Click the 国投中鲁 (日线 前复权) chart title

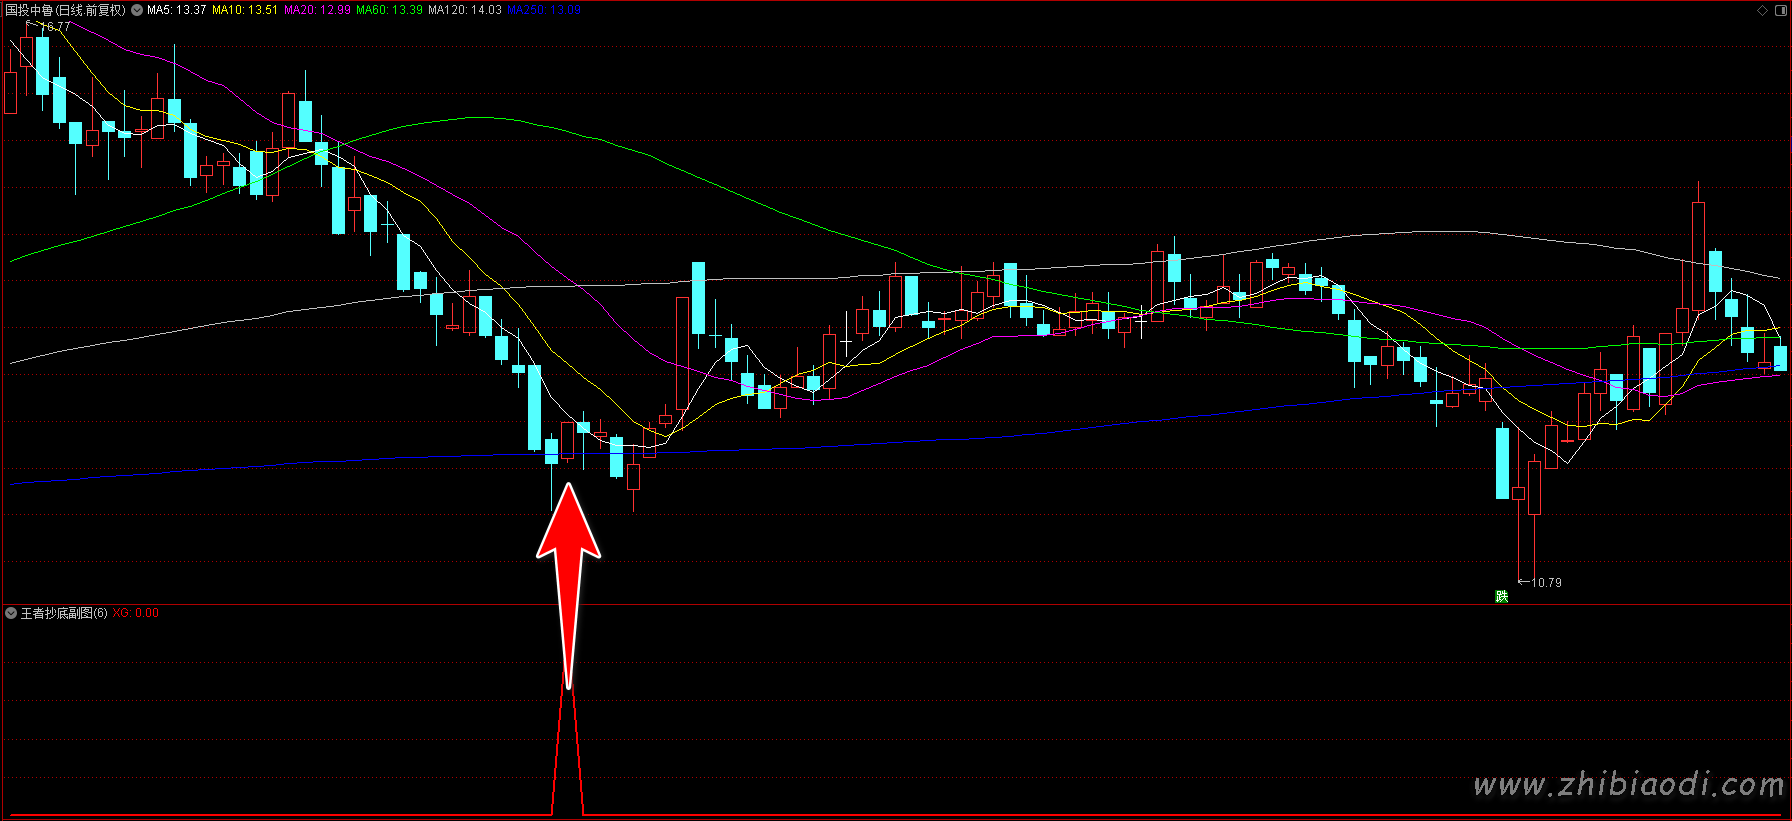66,10
